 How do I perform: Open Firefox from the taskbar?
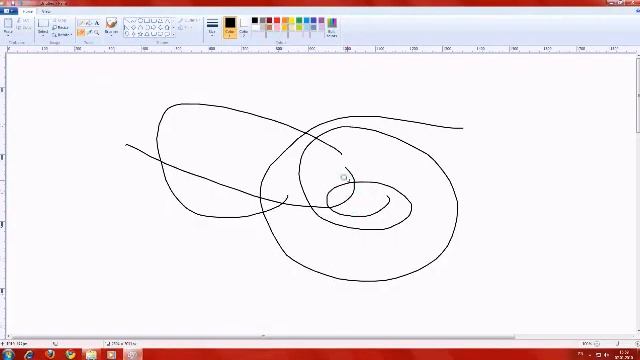pyautogui.click(x=50, y=354)
